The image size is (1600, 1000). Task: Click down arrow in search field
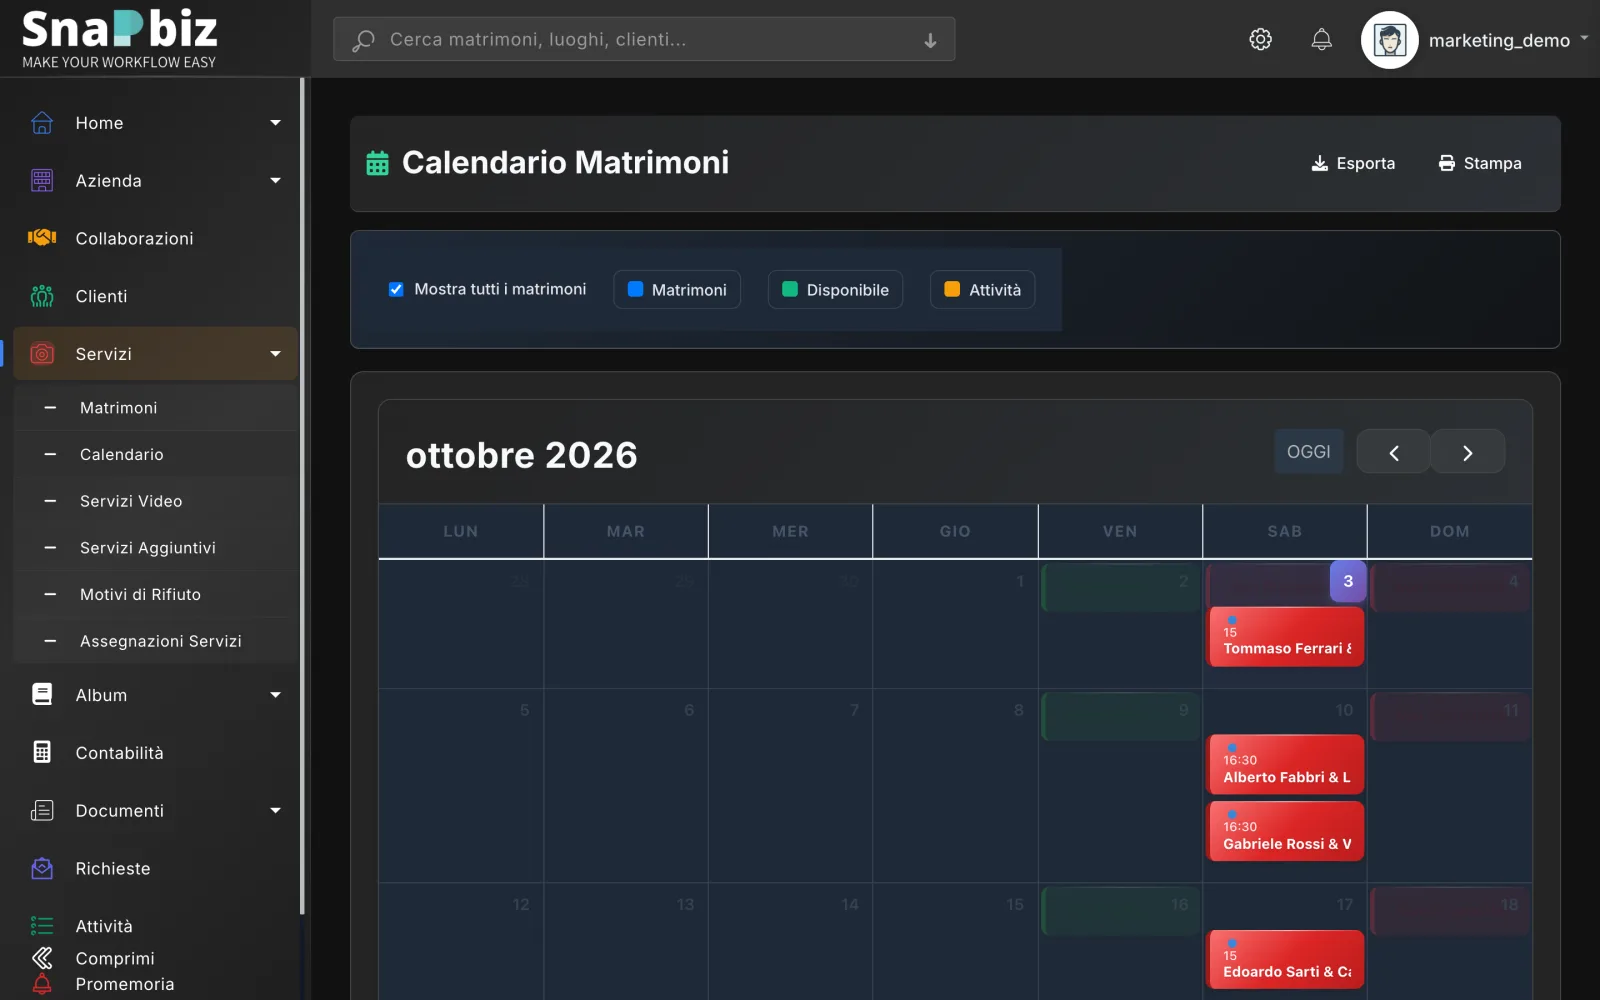tap(930, 40)
